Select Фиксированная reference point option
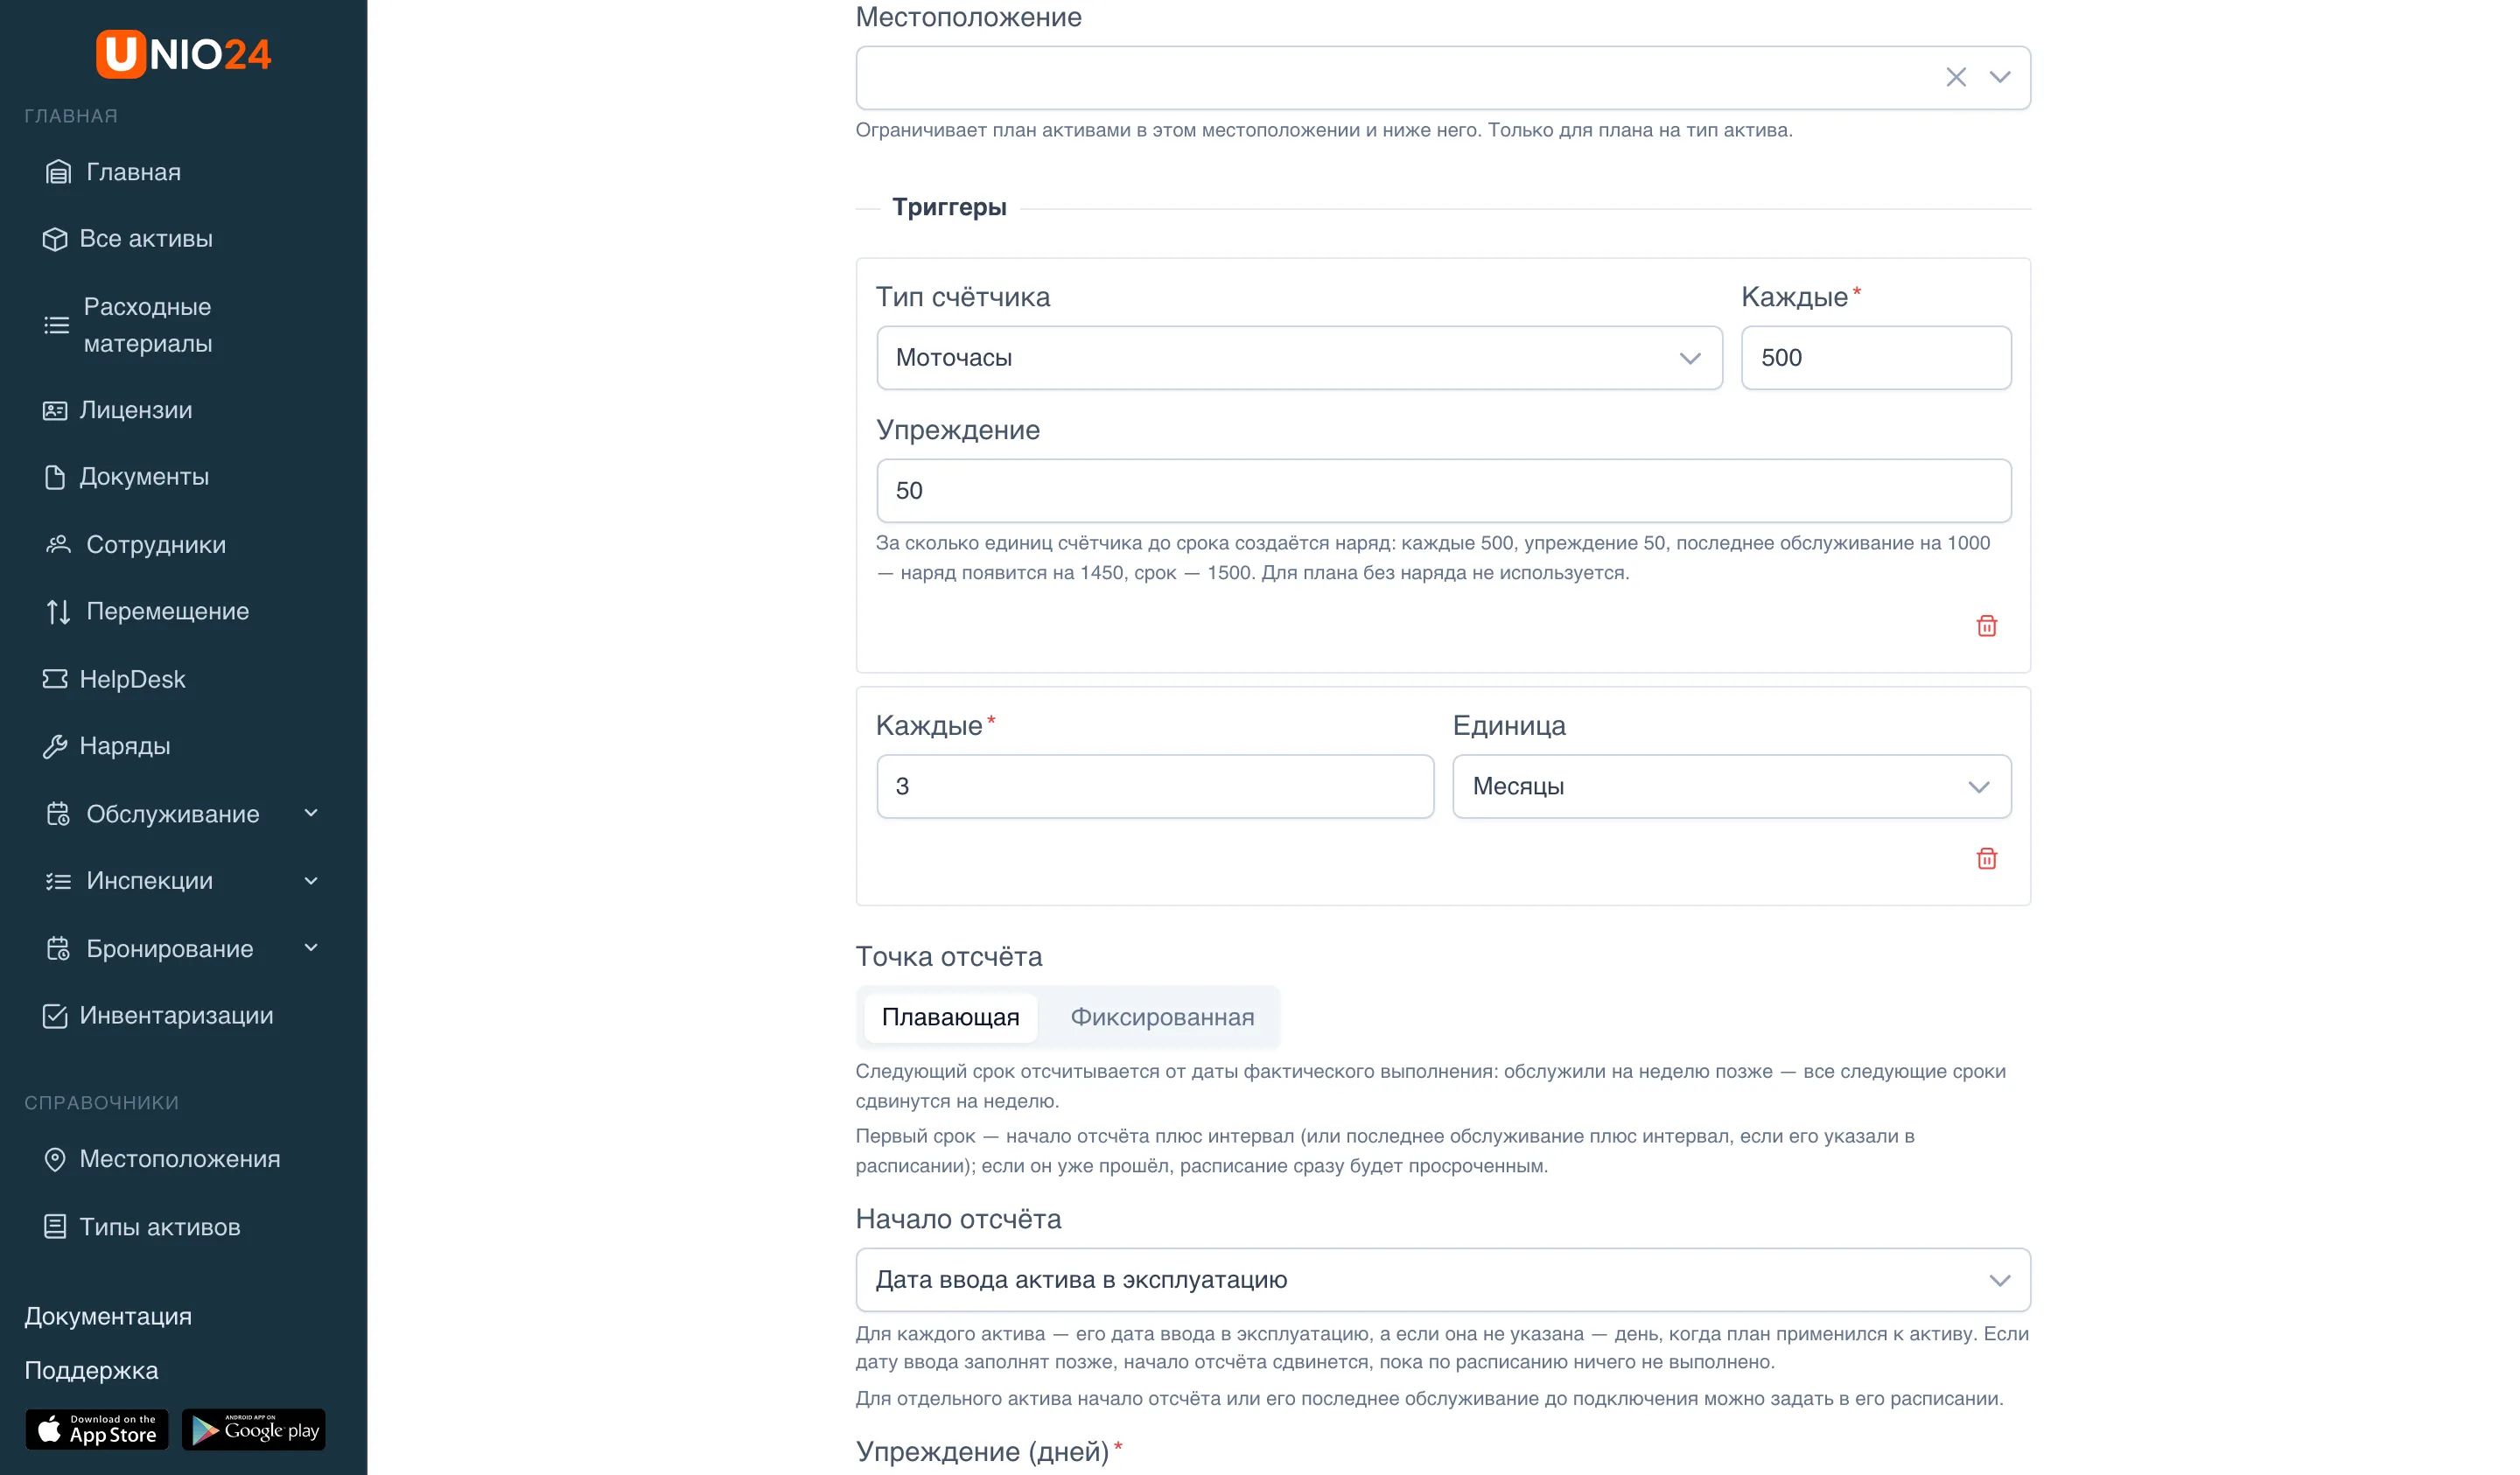The width and height of the screenshot is (2520, 1475). 1162,1017
